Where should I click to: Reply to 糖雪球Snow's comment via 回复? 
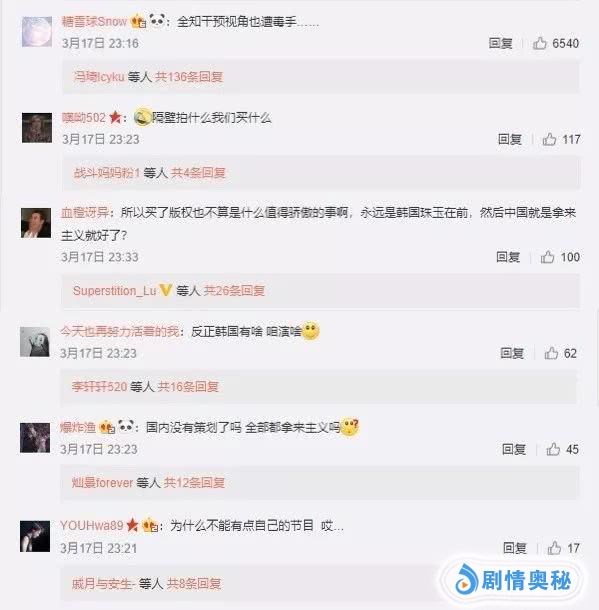(500, 43)
